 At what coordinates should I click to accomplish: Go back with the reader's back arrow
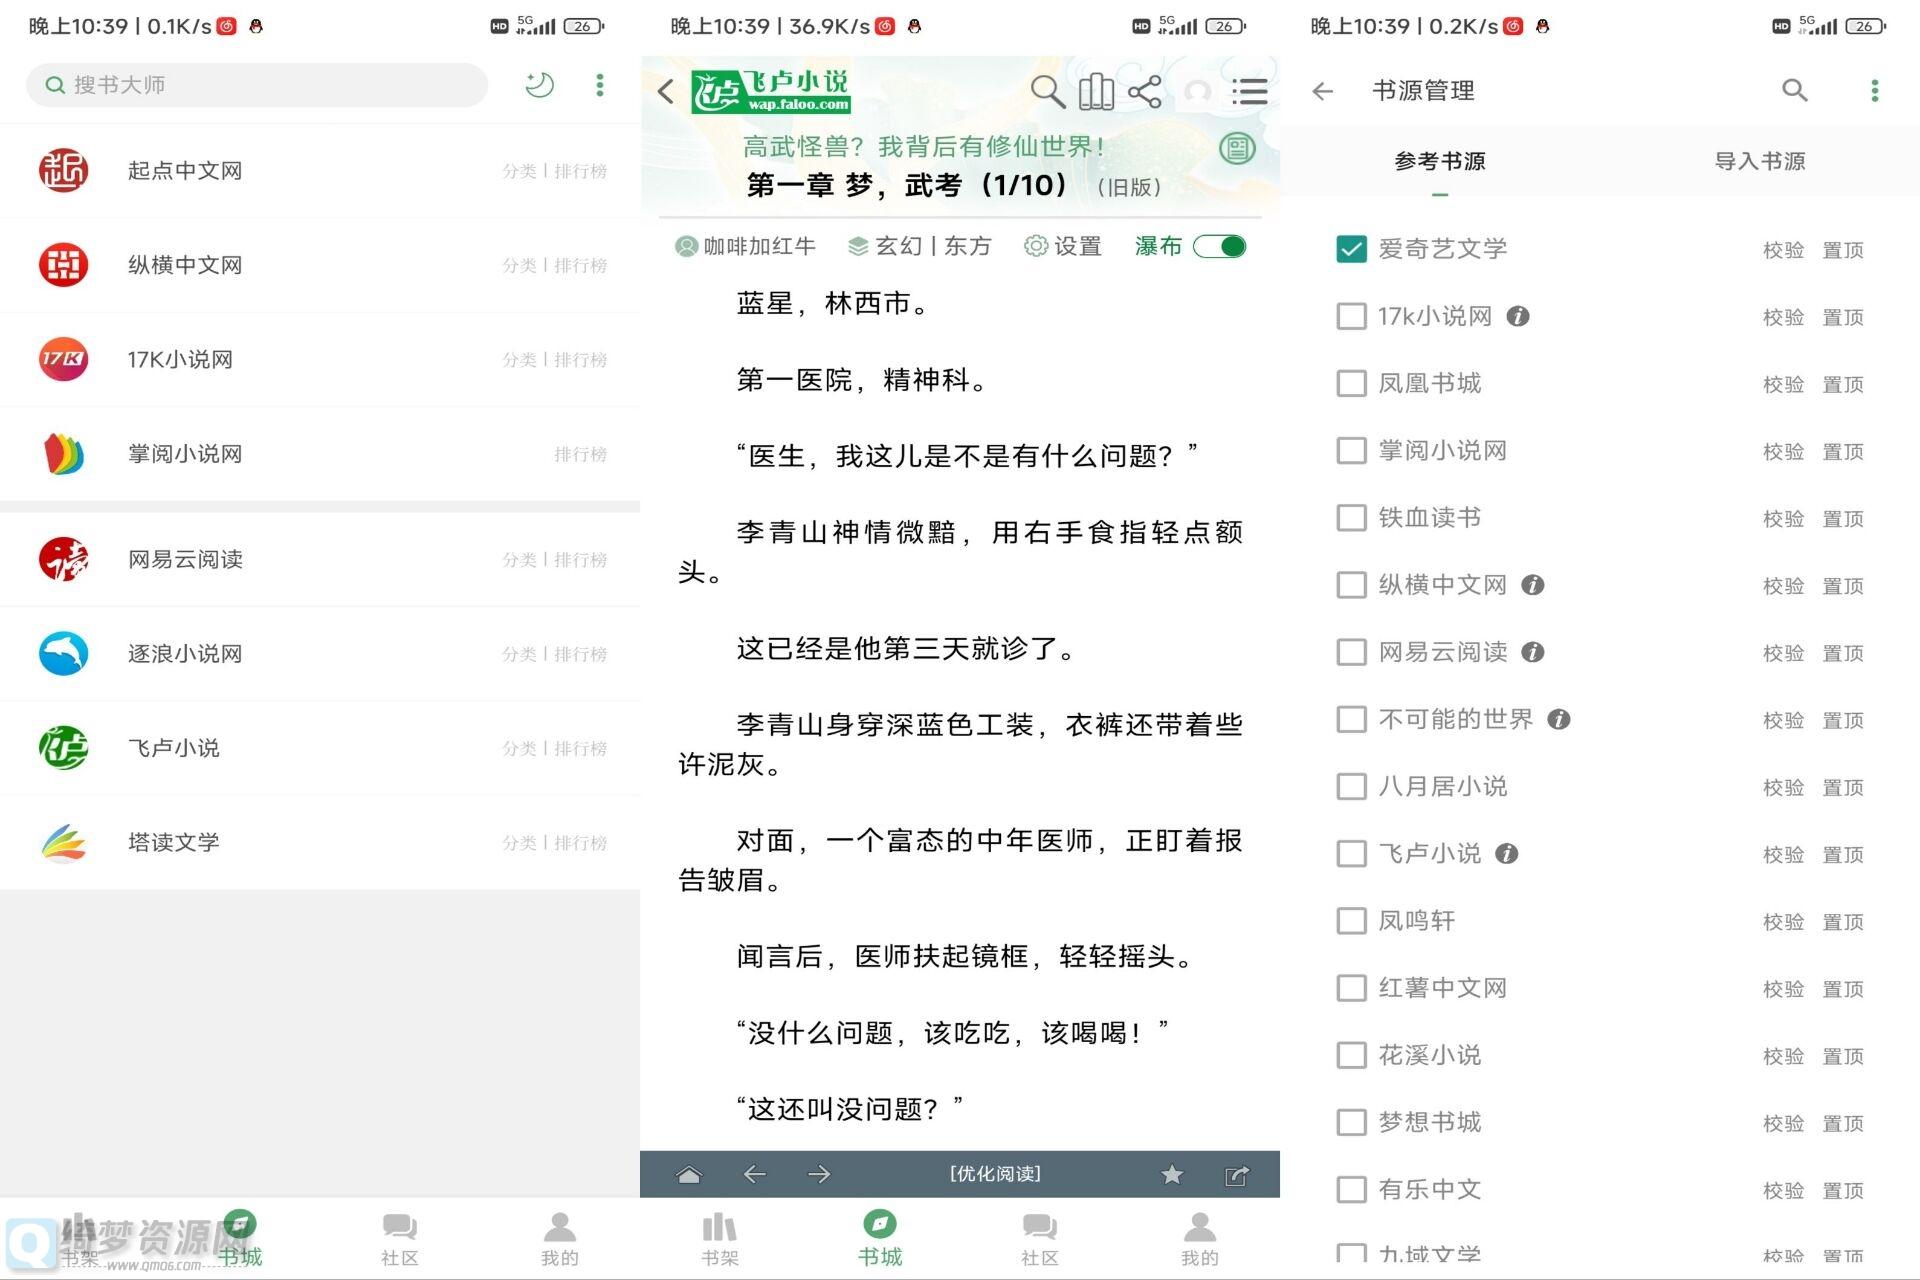pyautogui.click(x=667, y=91)
